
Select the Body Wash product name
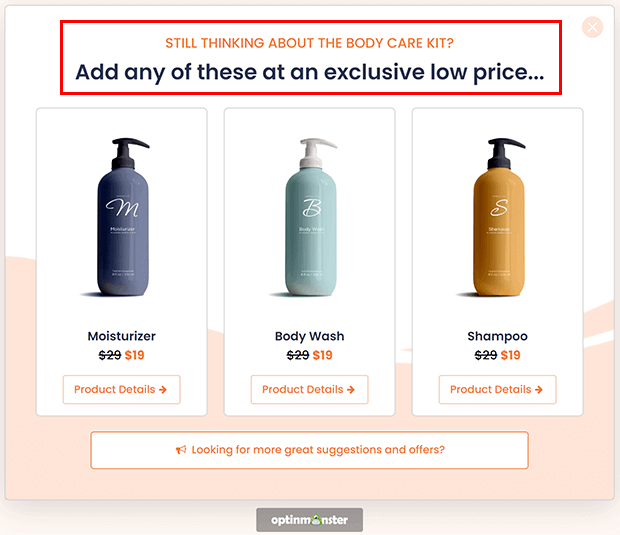310,336
